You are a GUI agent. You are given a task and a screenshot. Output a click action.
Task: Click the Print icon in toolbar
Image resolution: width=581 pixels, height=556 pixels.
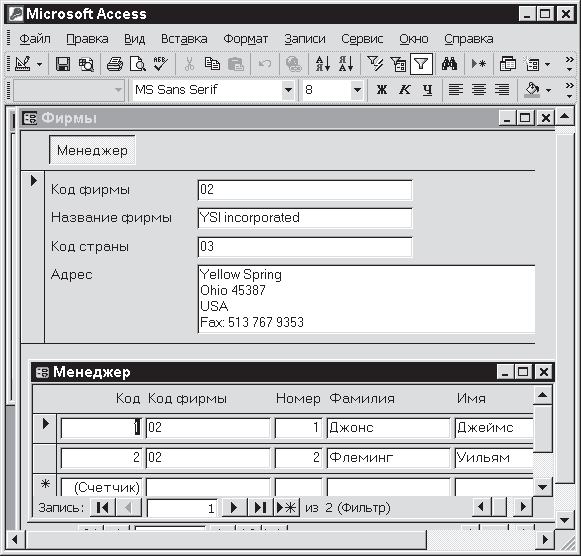(x=114, y=64)
